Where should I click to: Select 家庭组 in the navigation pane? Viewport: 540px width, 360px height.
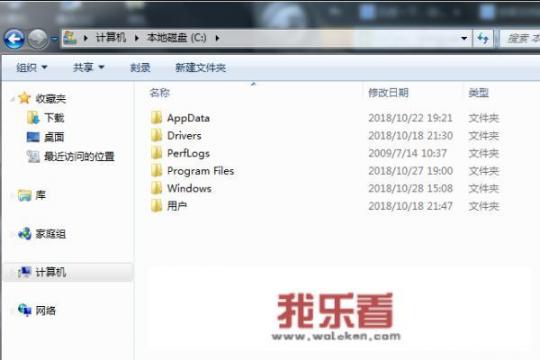[50, 234]
